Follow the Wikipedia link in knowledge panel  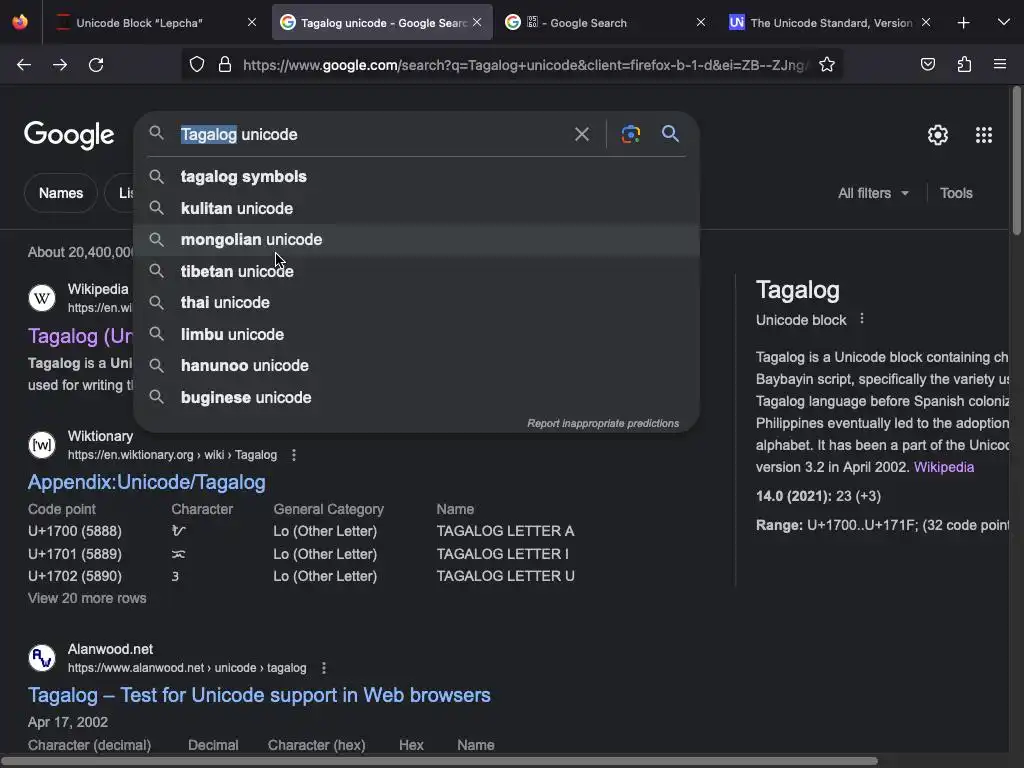tap(944, 467)
